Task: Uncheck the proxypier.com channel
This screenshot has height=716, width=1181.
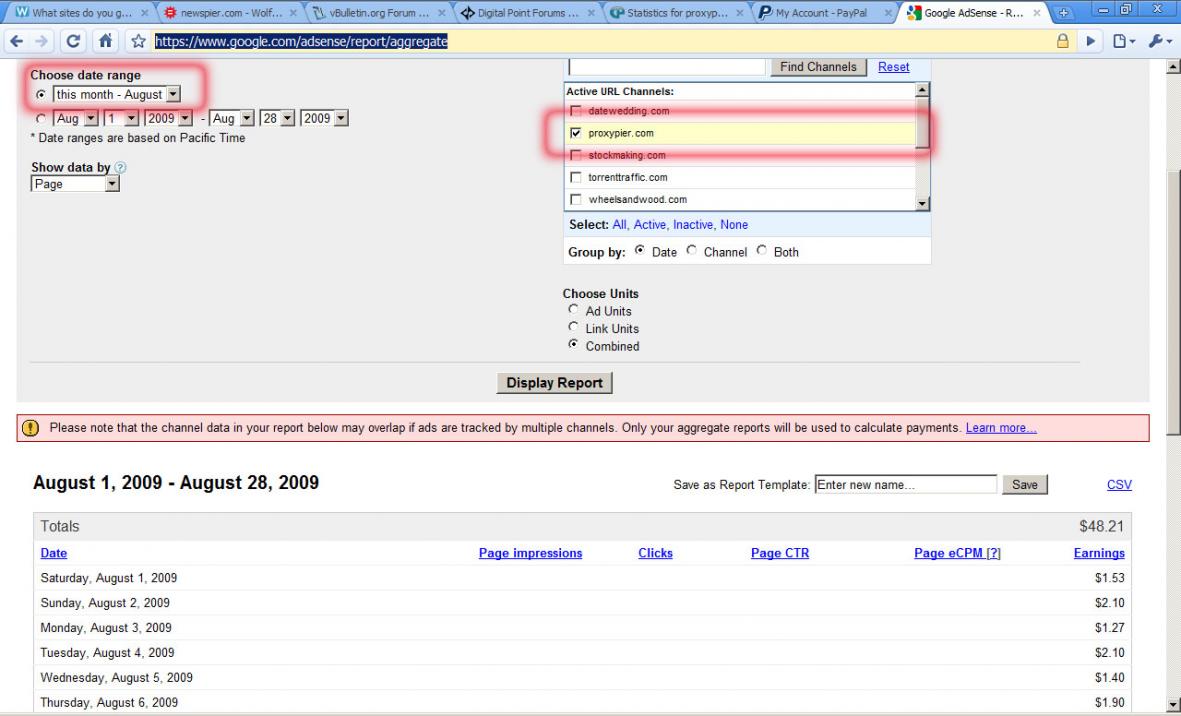Action: pos(576,133)
